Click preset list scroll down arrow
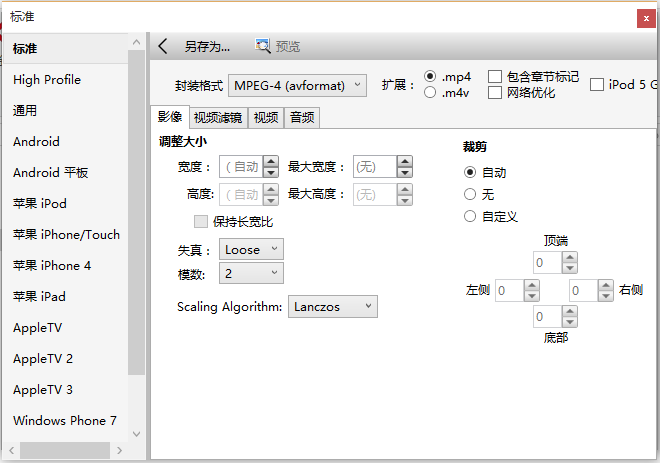Screen dimensions: 660x463 tap(136, 434)
